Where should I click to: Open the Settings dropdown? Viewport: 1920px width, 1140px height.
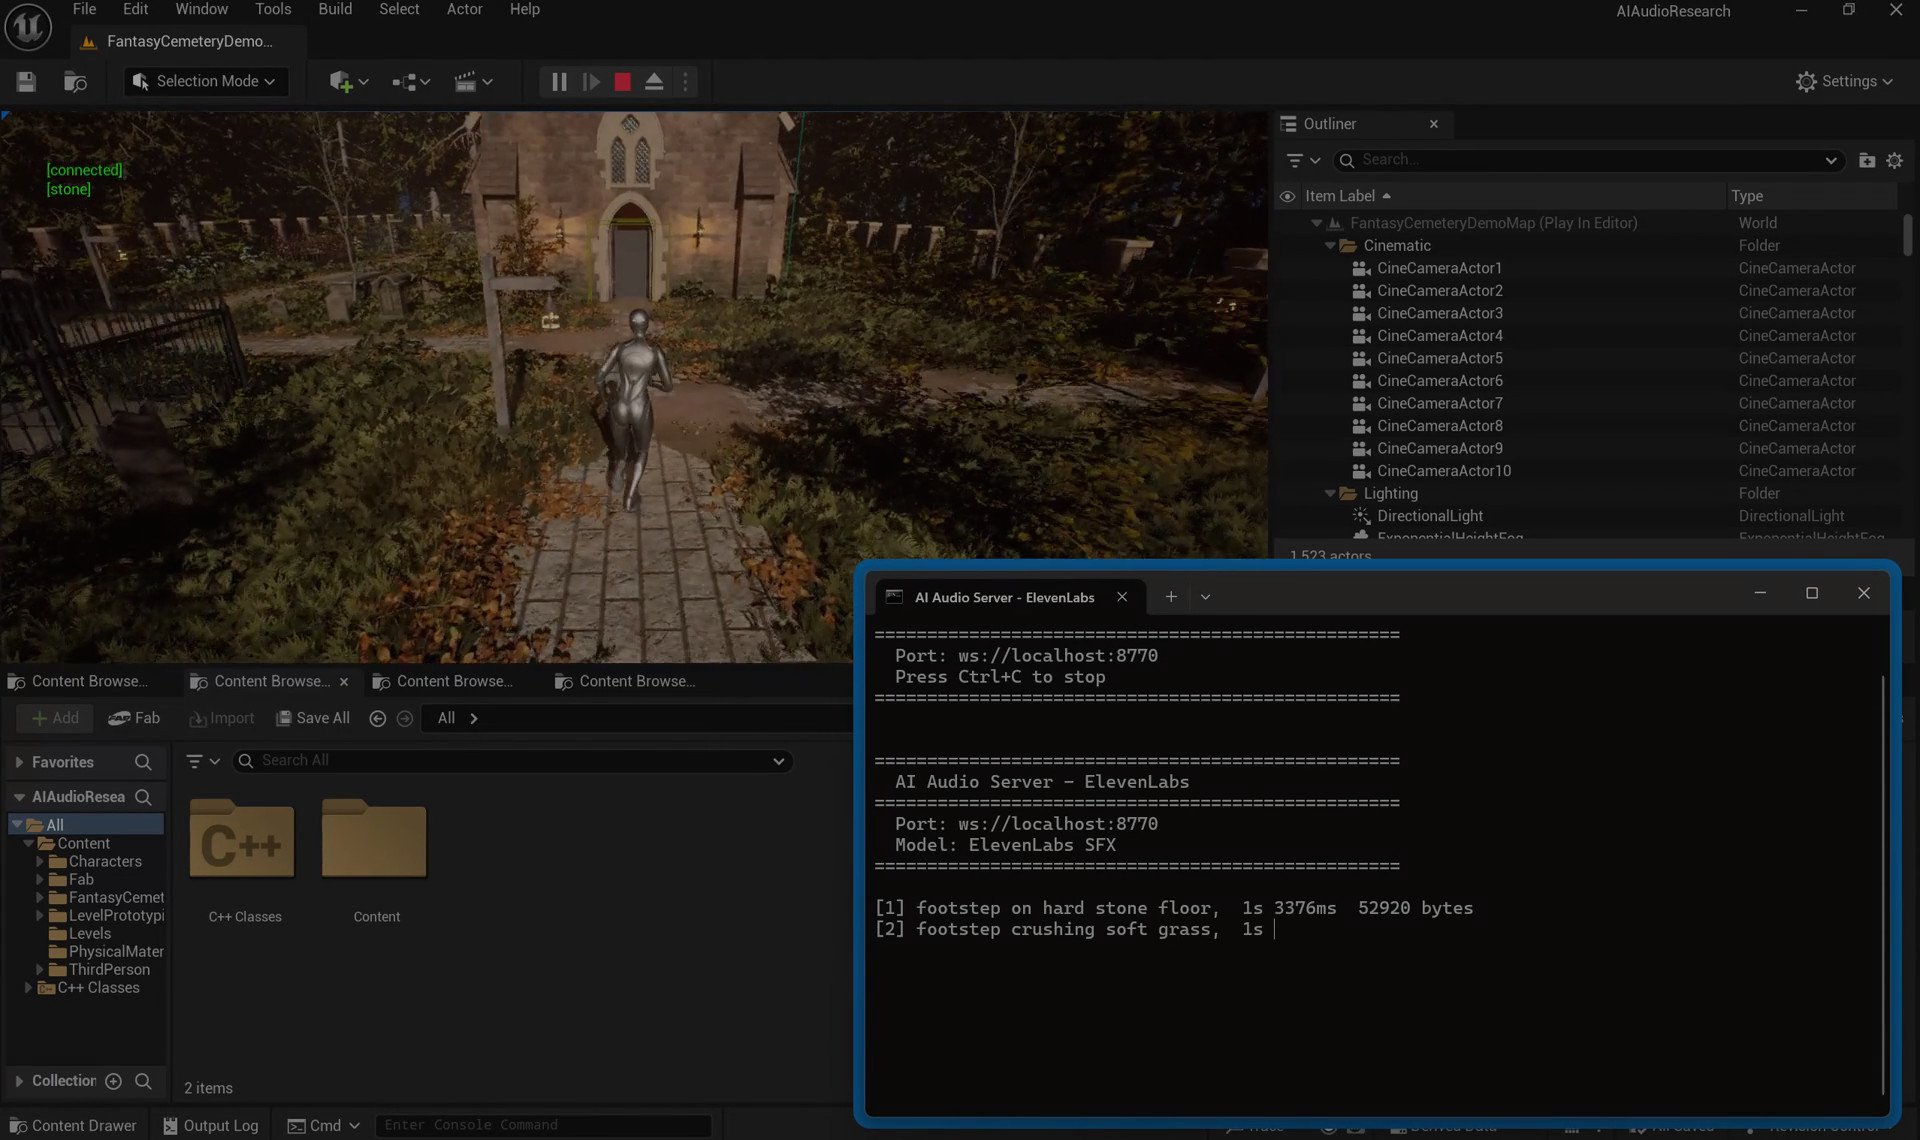pyautogui.click(x=1844, y=82)
